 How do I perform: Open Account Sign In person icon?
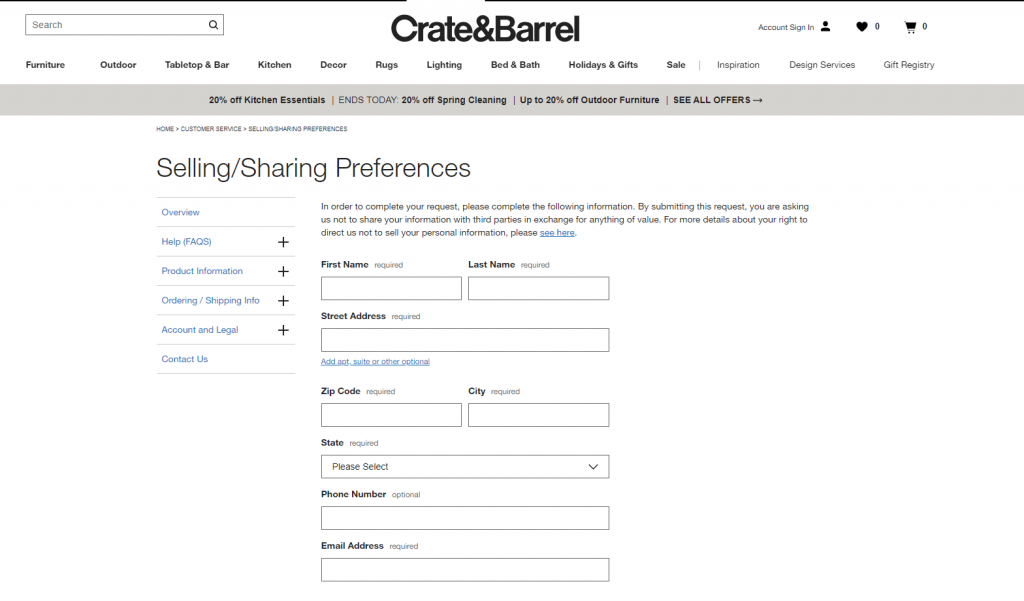tap(824, 27)
